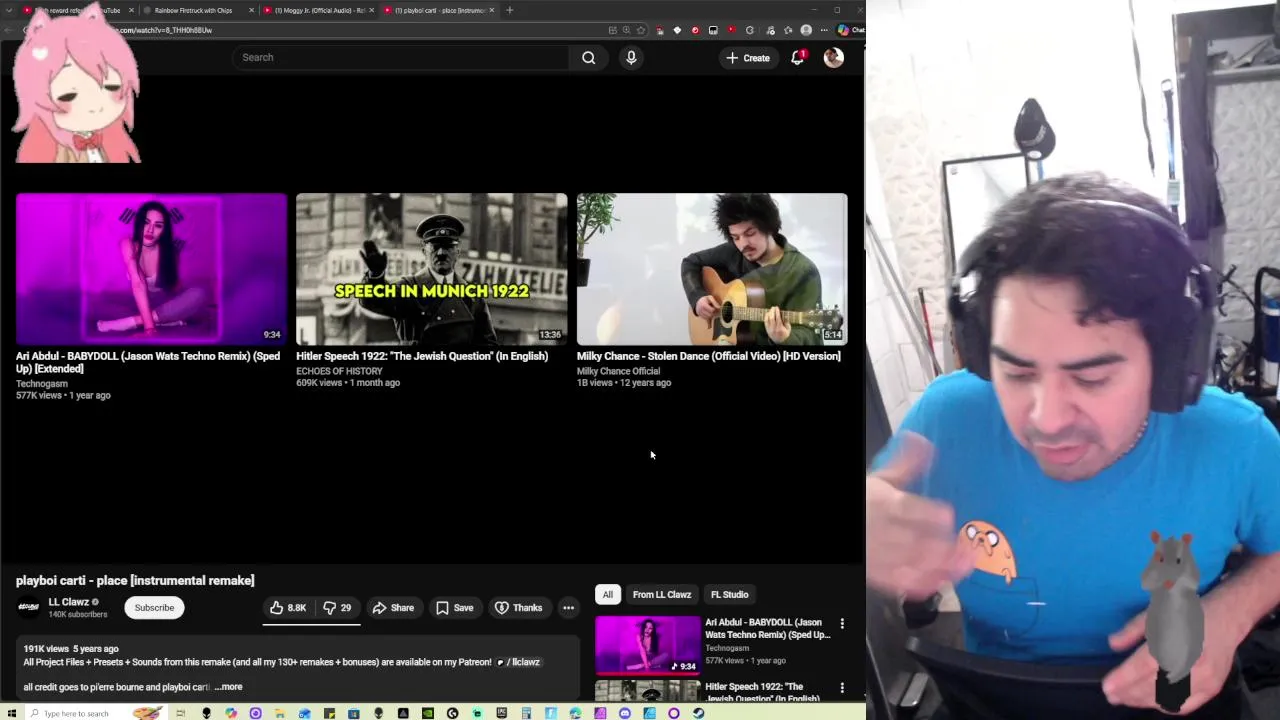Viewport: 1280px width, 720px height.
Task: Open the Copilot Chat button
Action: (852, 30)
